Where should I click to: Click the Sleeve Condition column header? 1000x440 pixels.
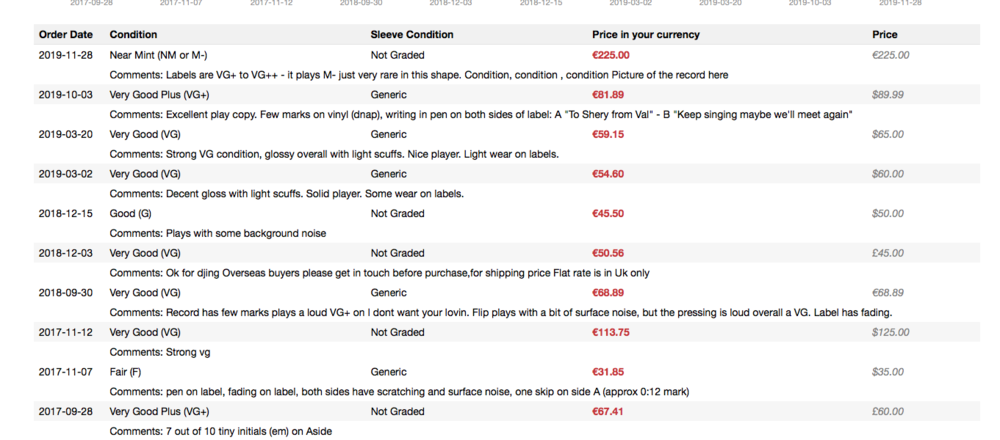tap(412, 34)
